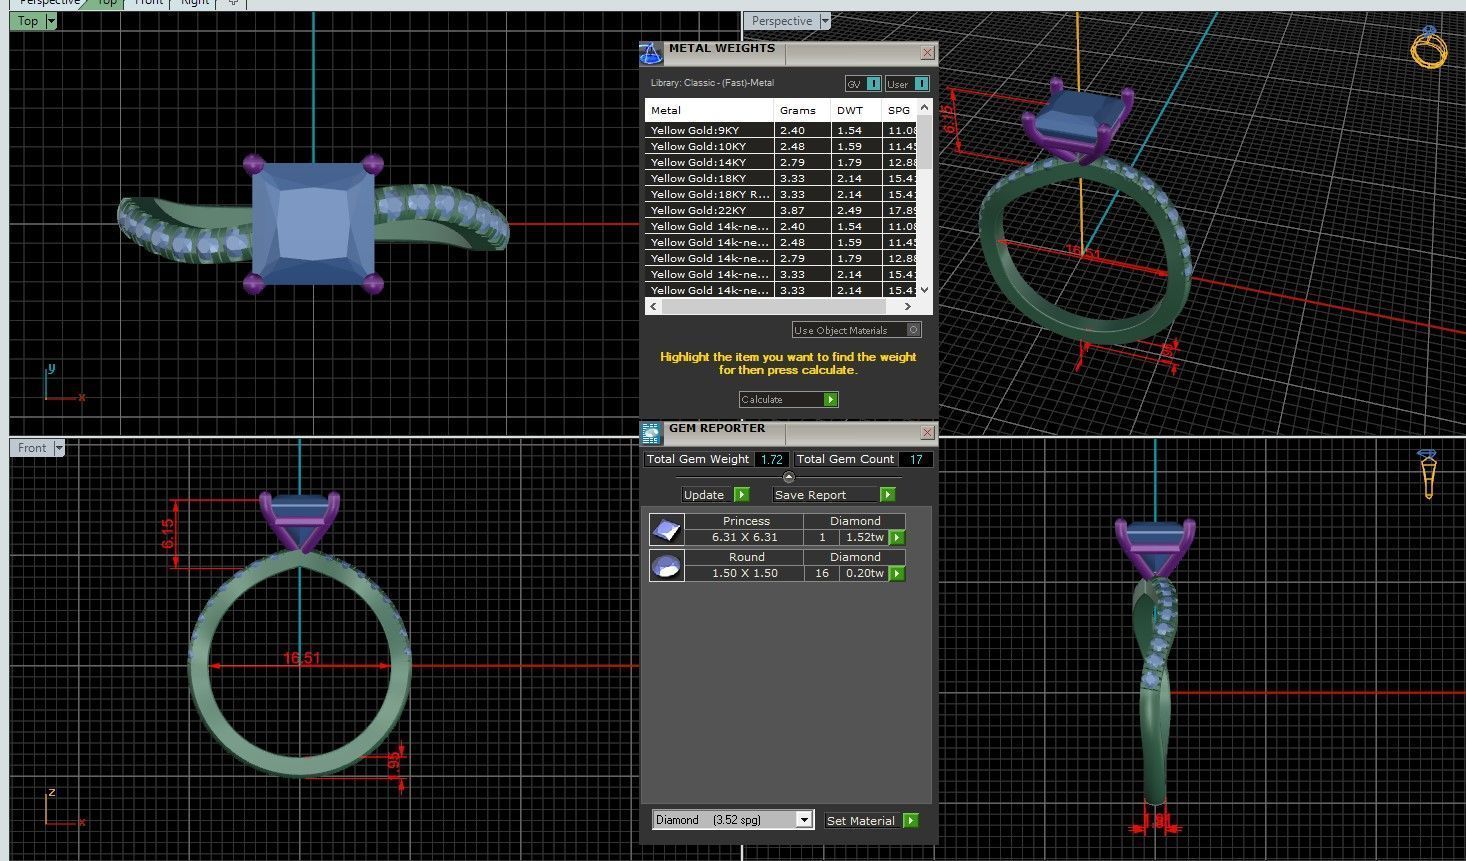The image size is (1466, 861).
Task: Close the Metal Weights panel
Action: pyautogui.click(x=927, y=53)
